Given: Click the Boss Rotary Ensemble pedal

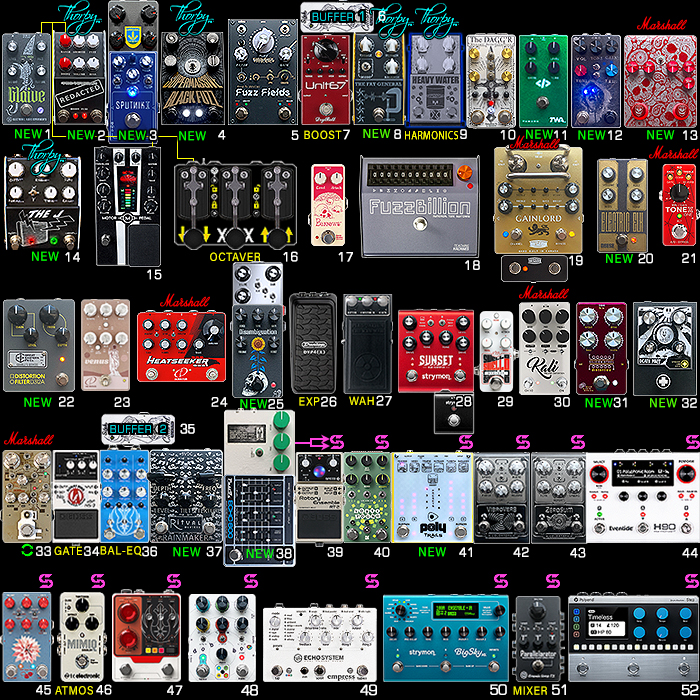Looking at the screenshot, I should (320, 497).
